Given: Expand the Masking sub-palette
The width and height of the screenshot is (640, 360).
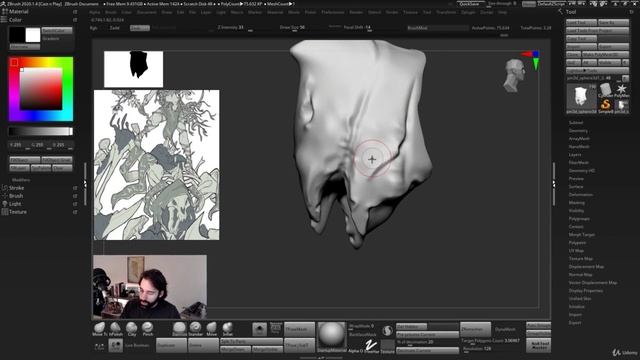Looking at the screenshot, I should (577, 202).
